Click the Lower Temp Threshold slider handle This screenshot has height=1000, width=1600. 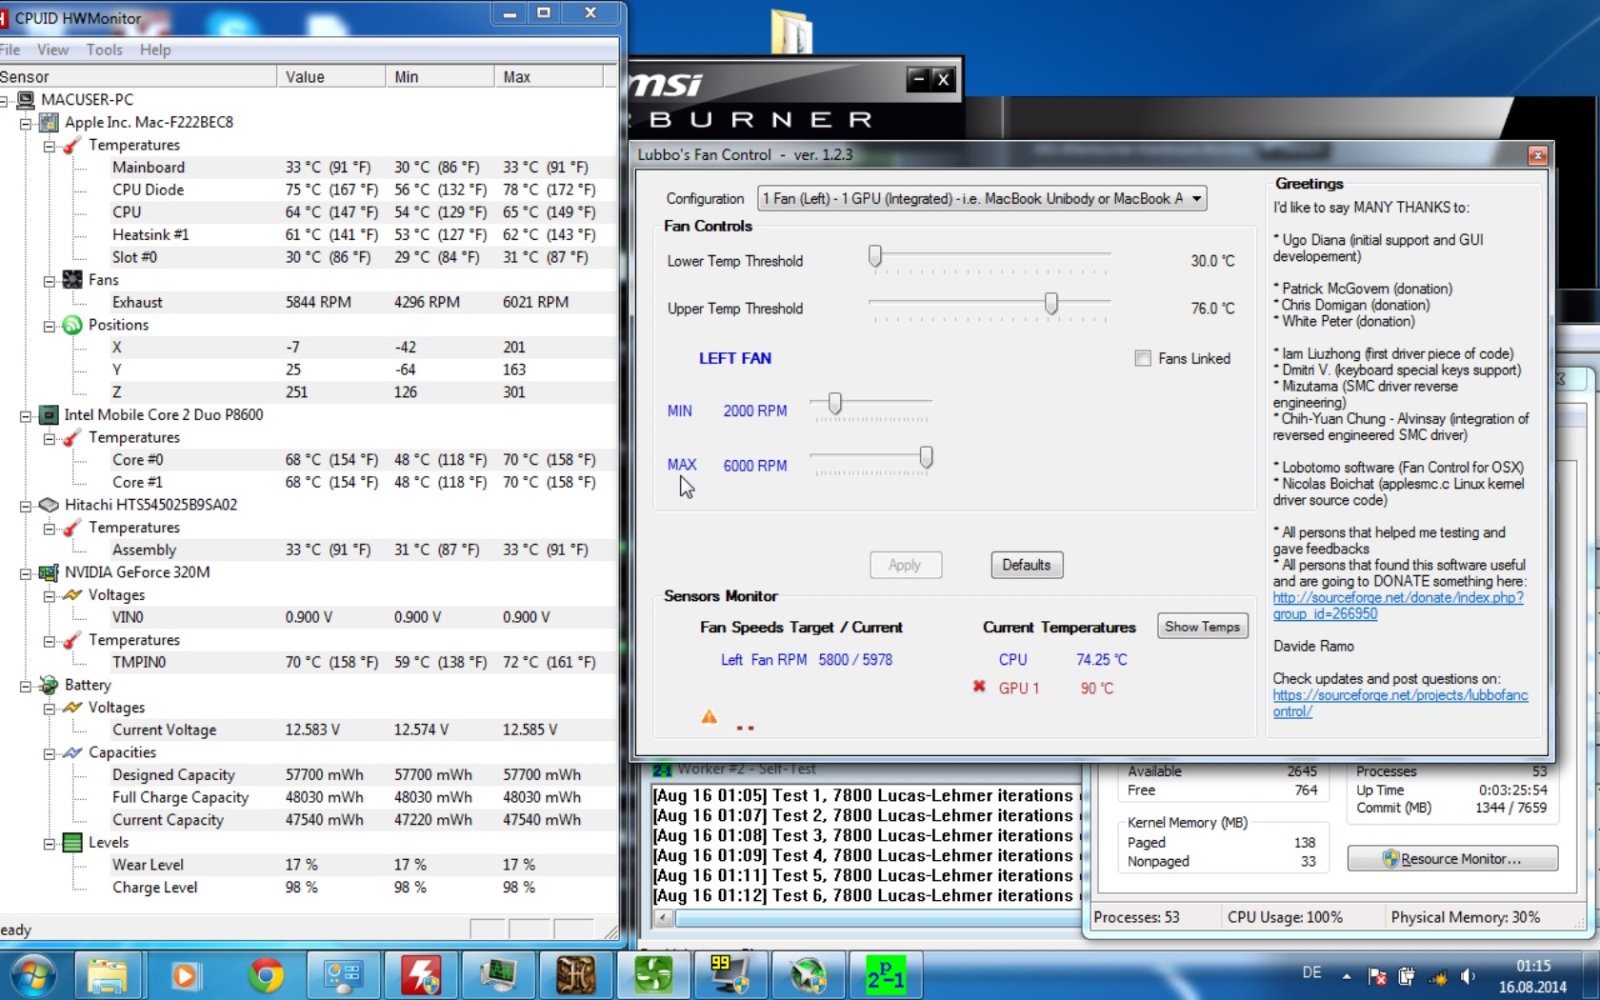click(875, 256)
